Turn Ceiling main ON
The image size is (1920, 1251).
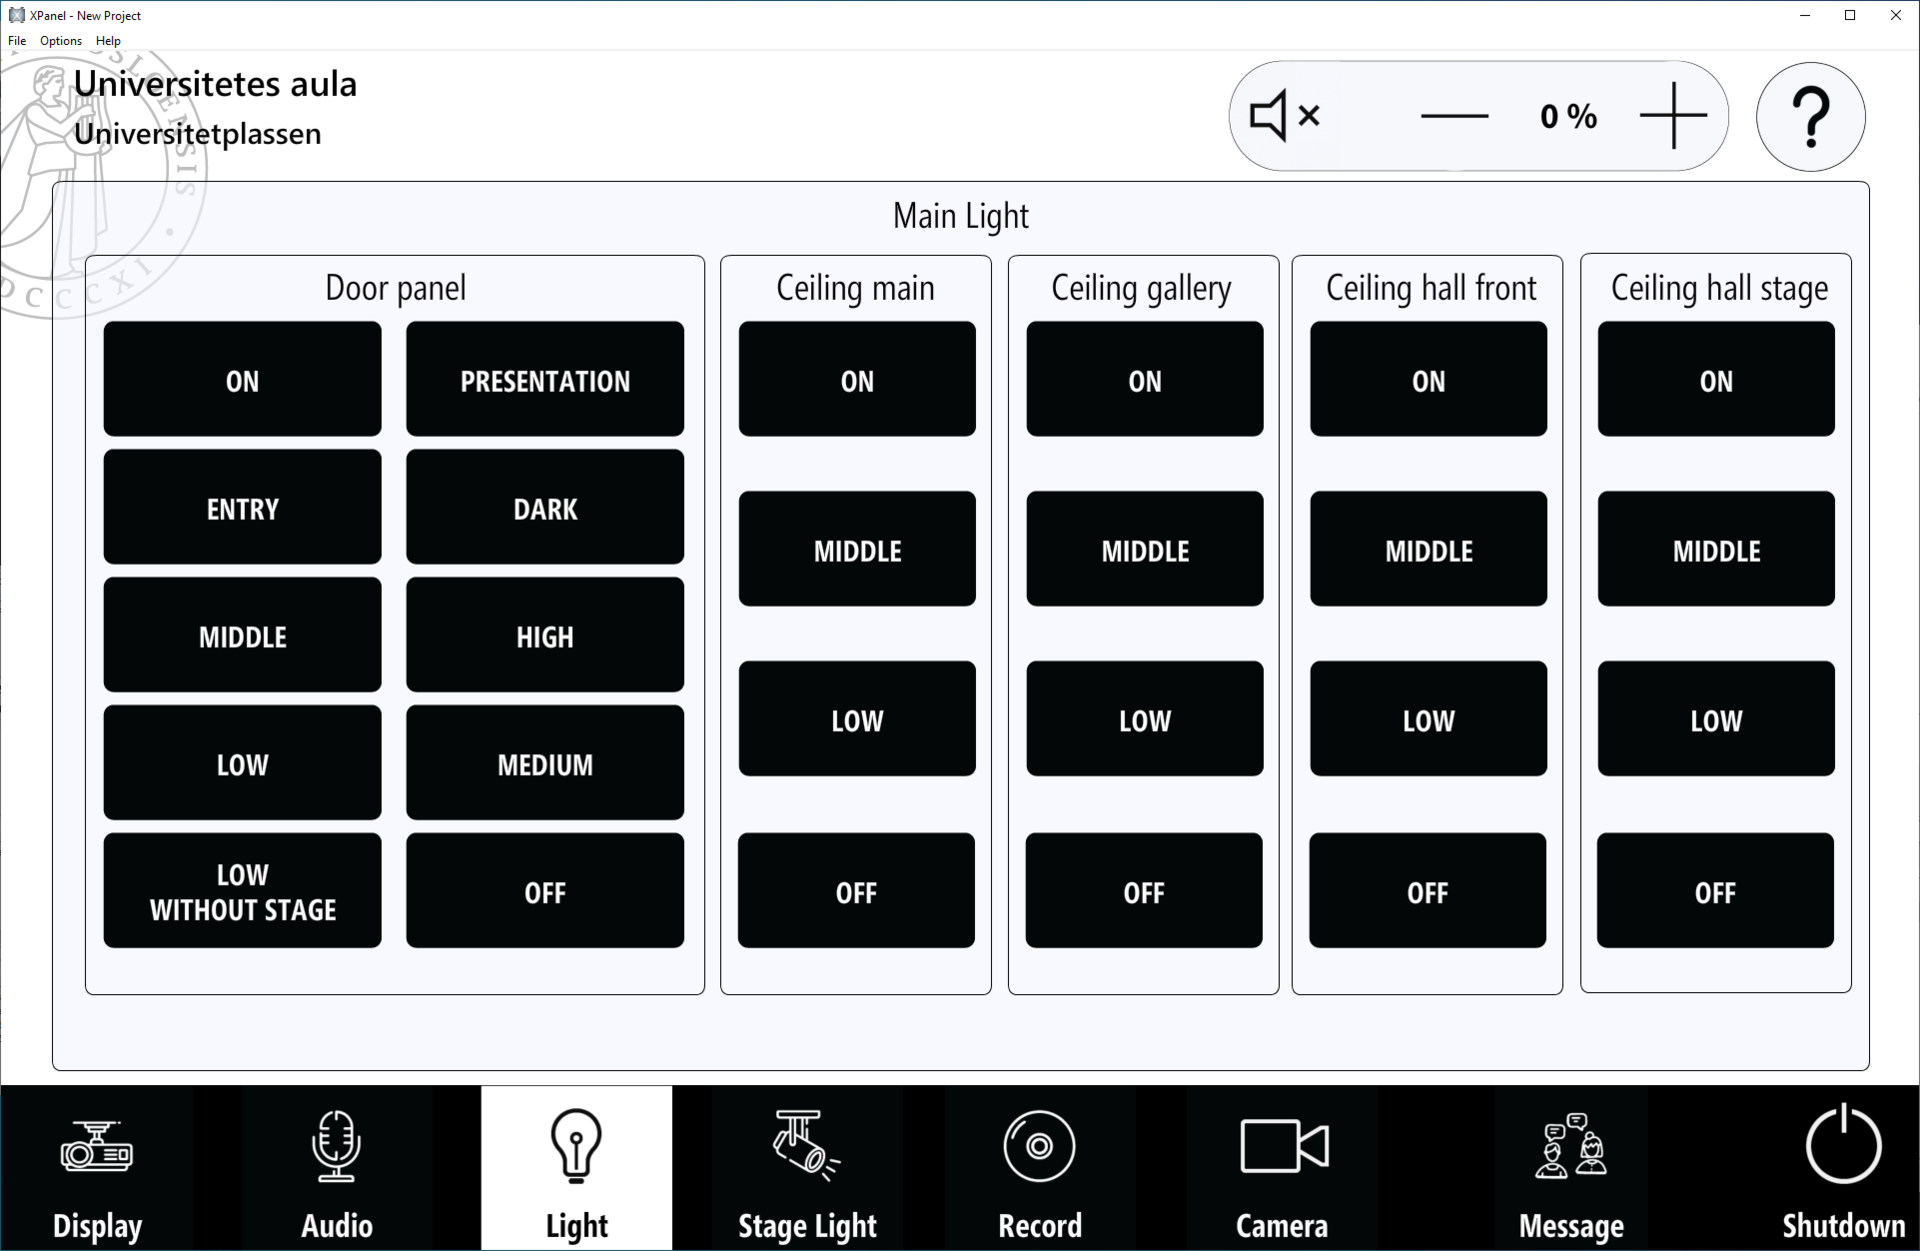(x=857, y=379)
